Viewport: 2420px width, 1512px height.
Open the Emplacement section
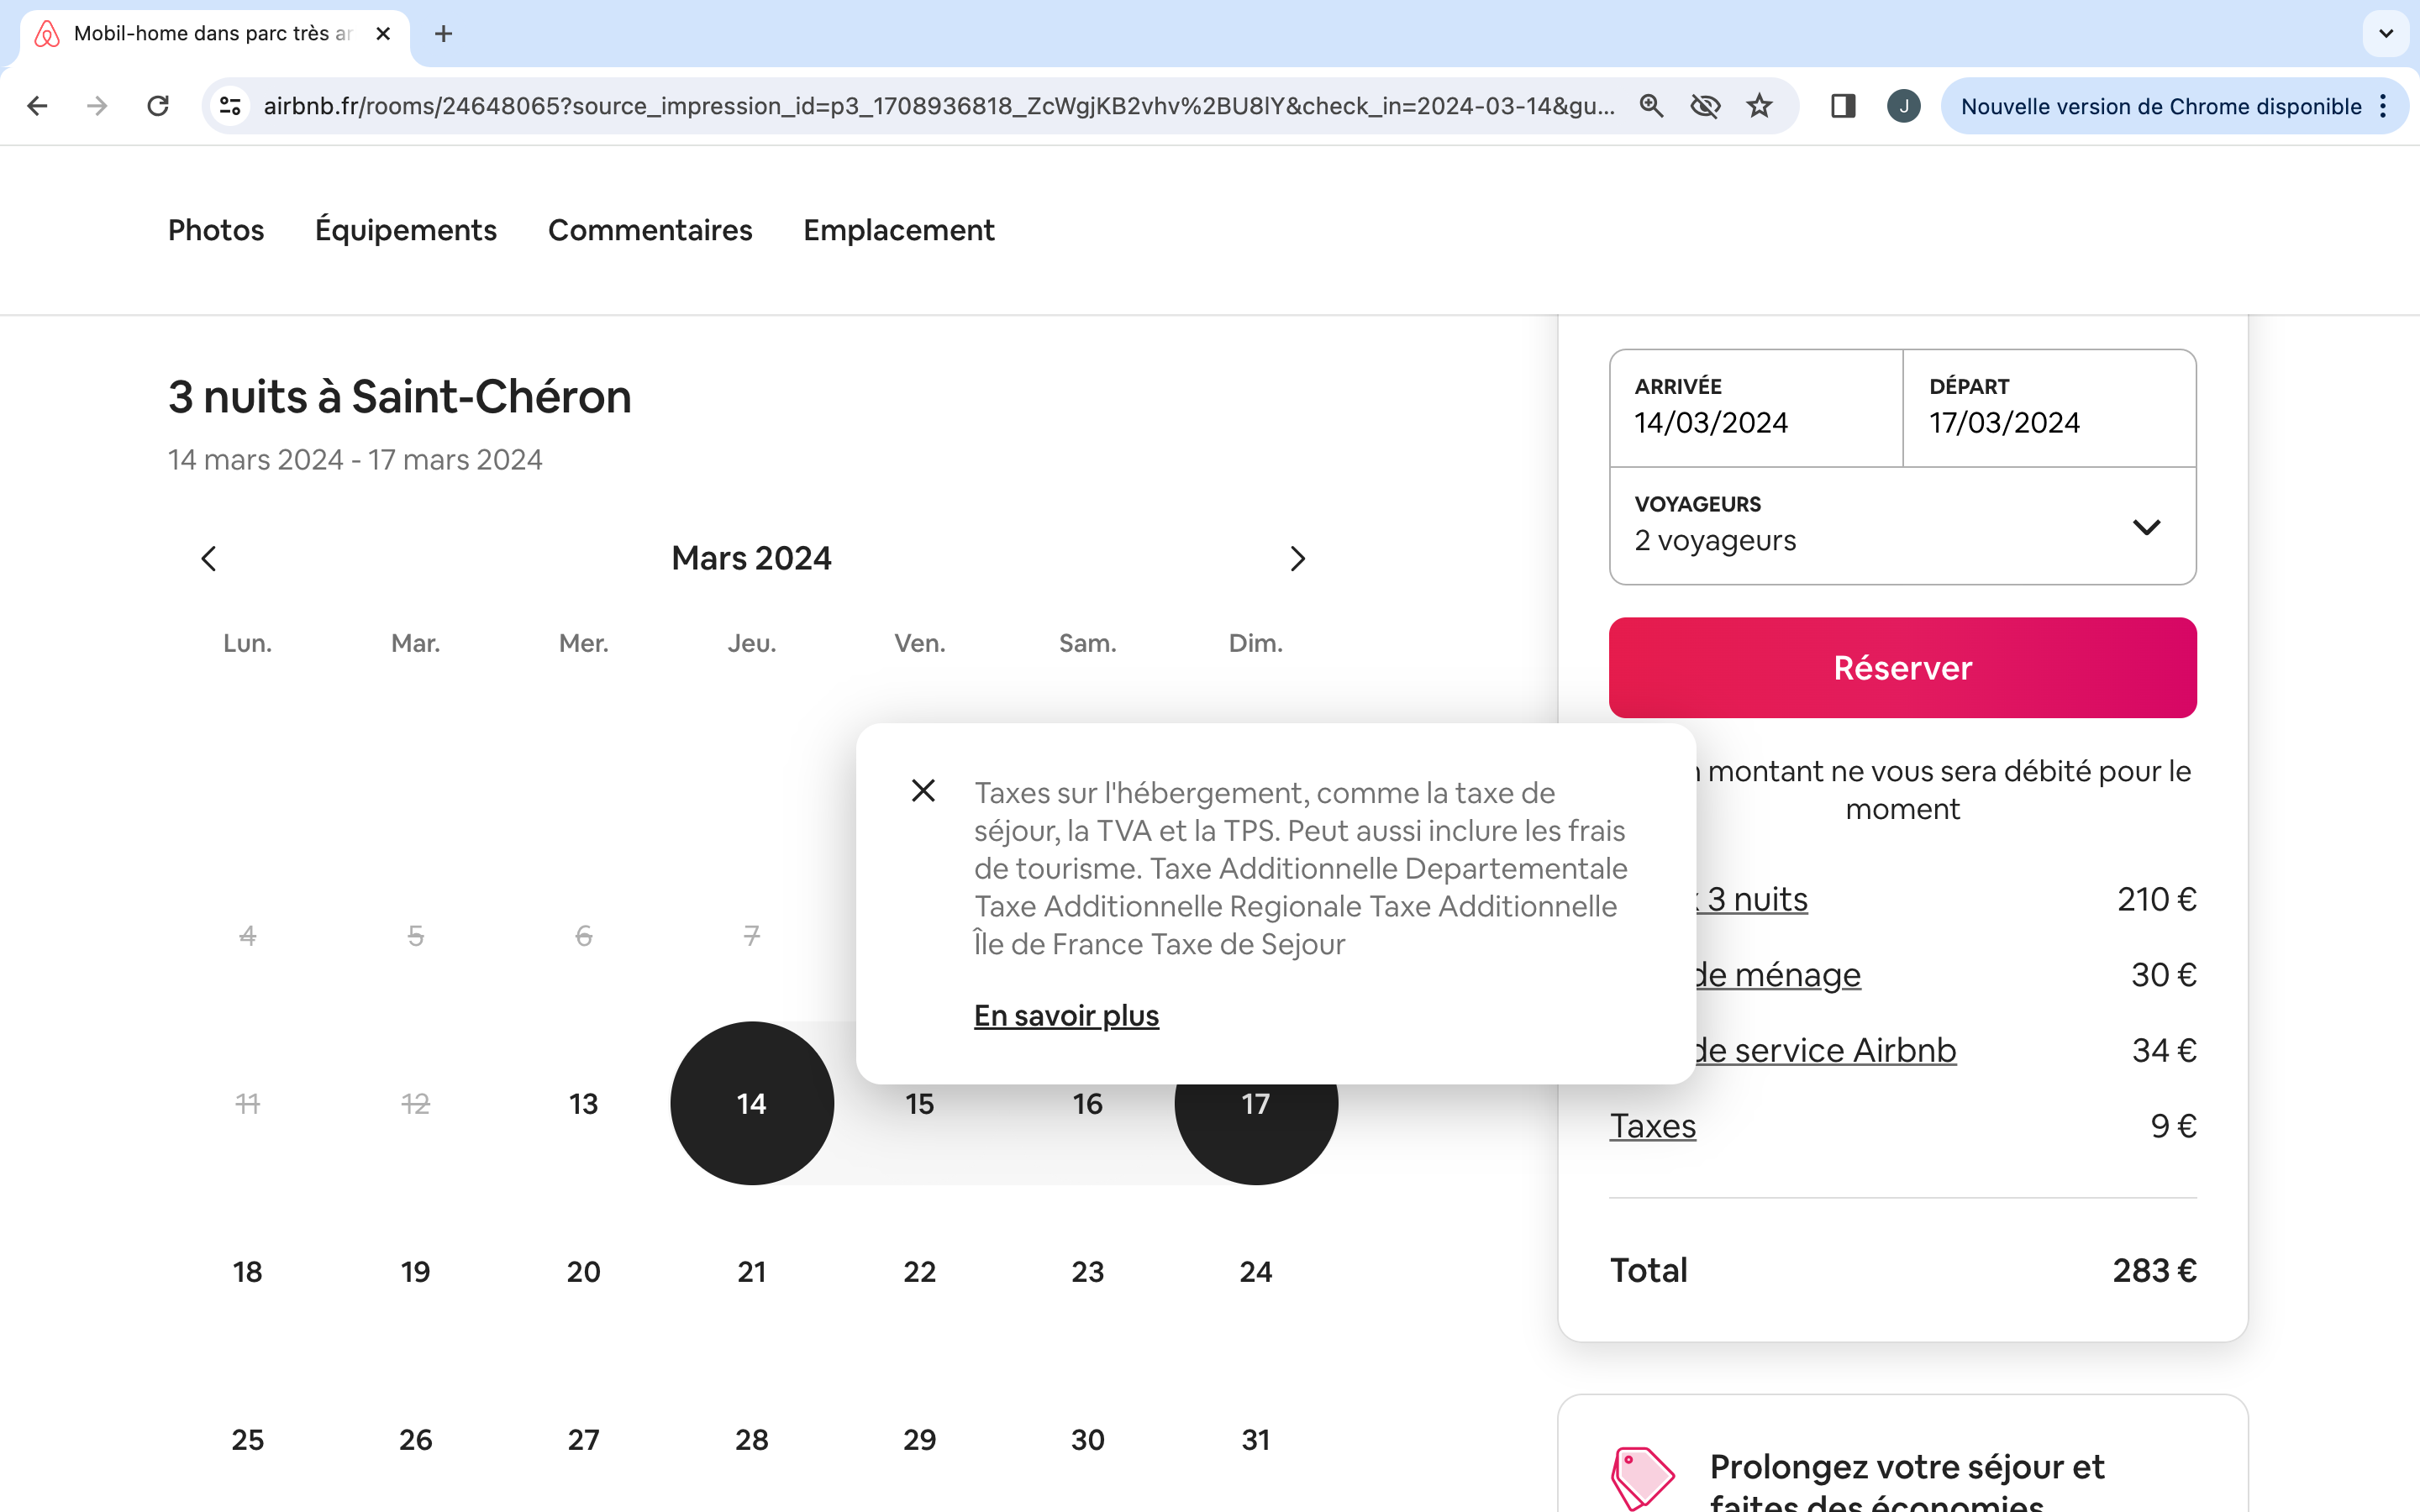click(x=898, y=230)
